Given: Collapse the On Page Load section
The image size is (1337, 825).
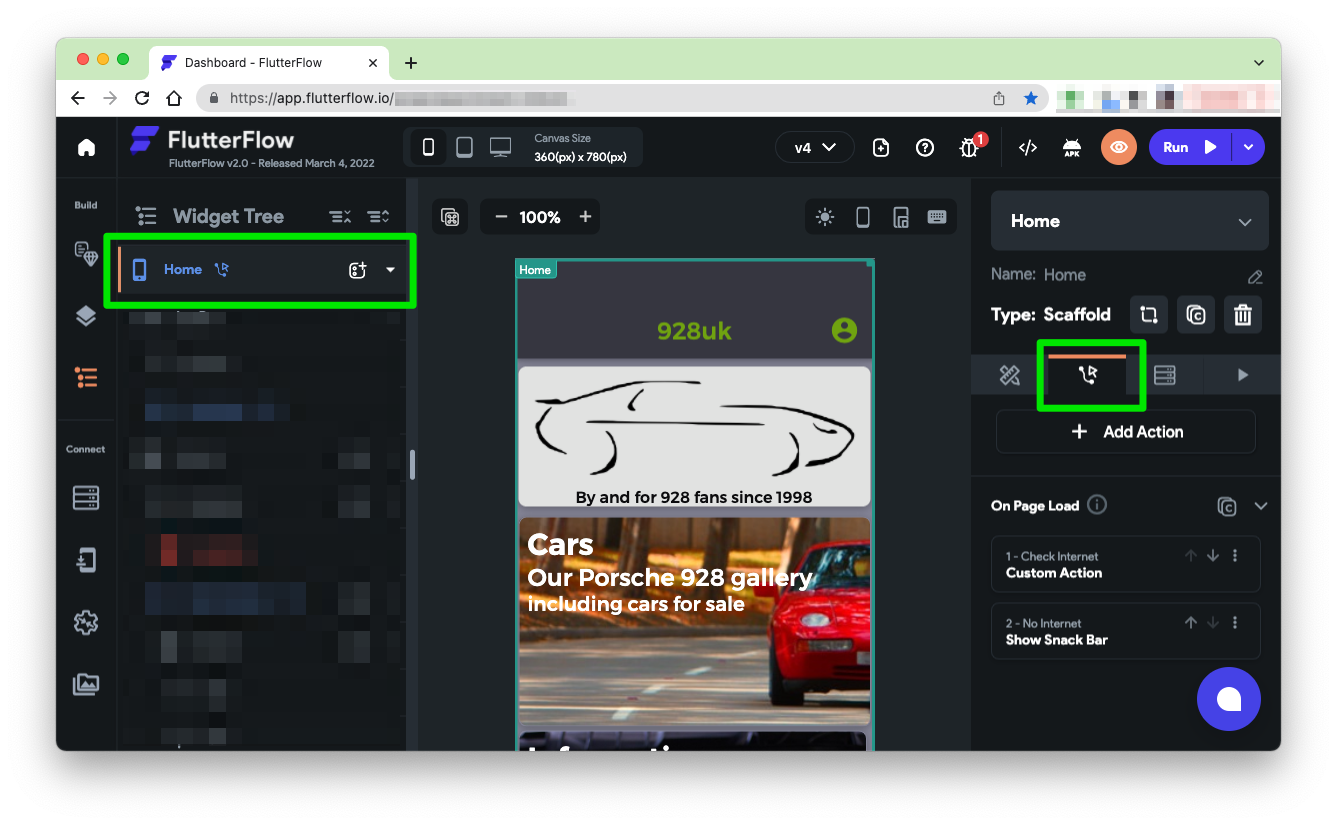Looking at the screenshot, I should click(x=1260, y=506).
